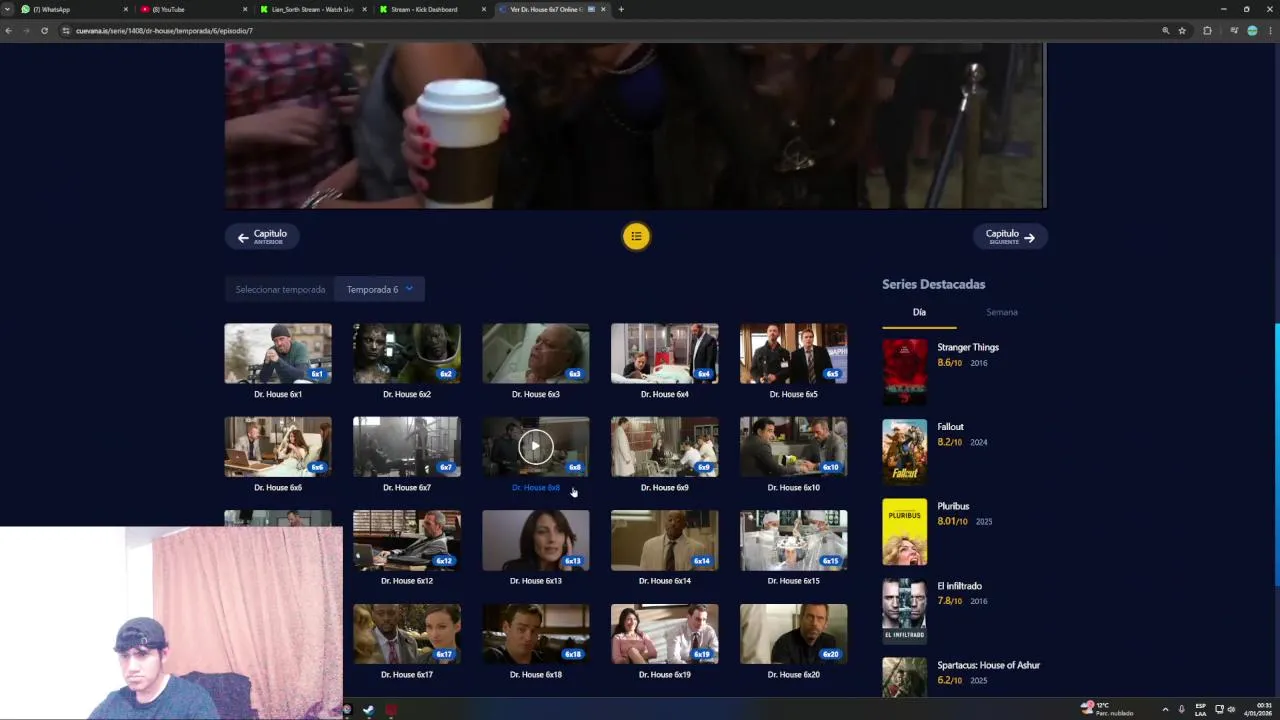Open episode thumbnail Dr. House 6x14

[x=665, y=540]
